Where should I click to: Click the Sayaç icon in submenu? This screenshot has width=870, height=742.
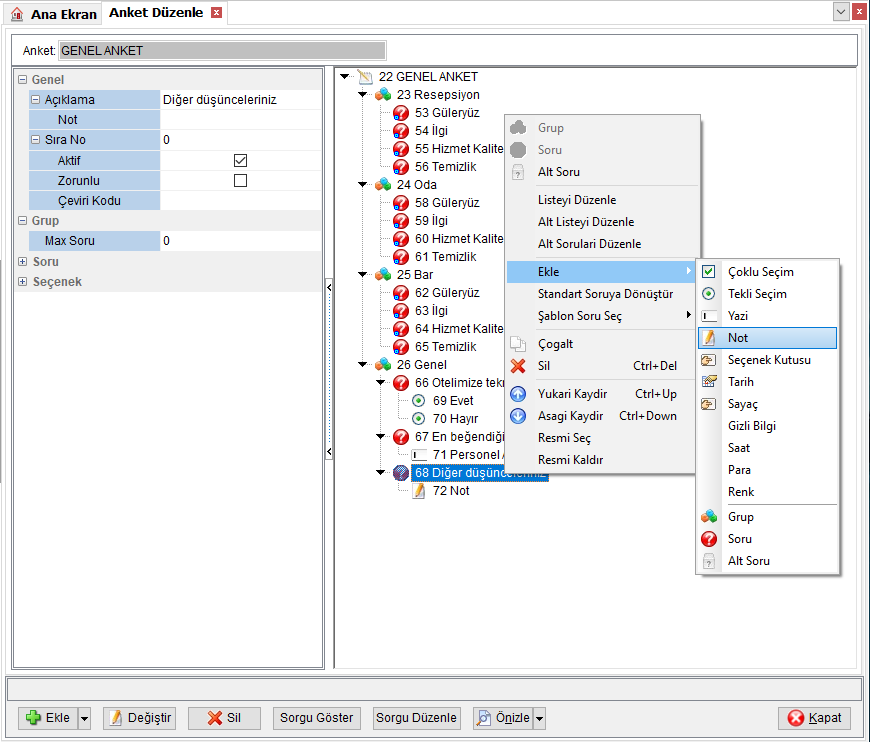pyautogui.click(x=709, y=404)
